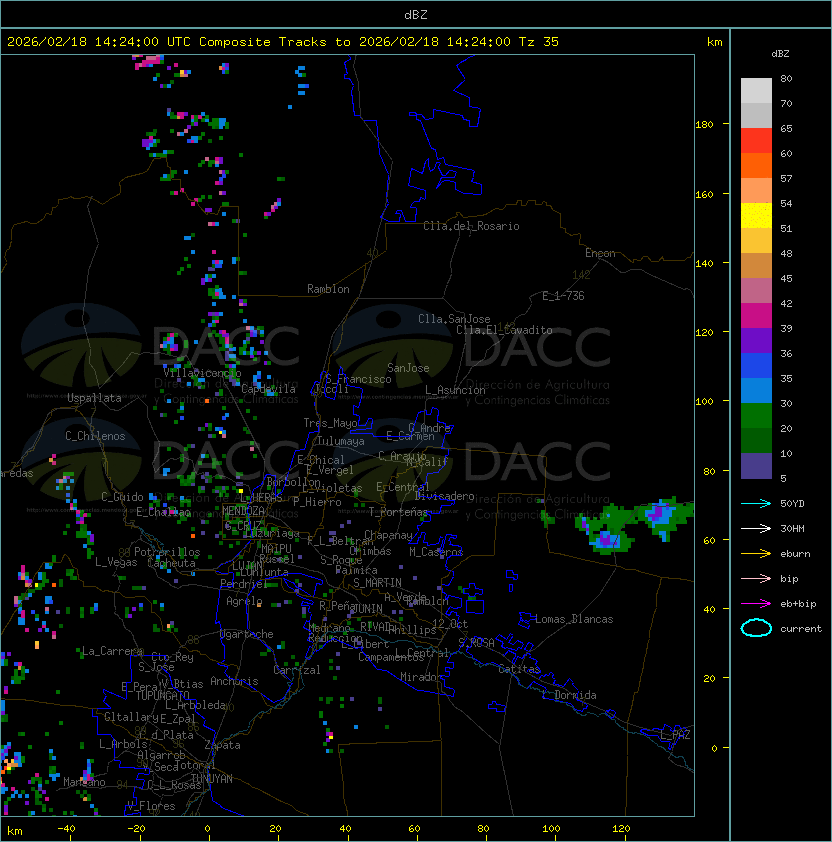Select the Villavicencio label

[x=202, y=373]
